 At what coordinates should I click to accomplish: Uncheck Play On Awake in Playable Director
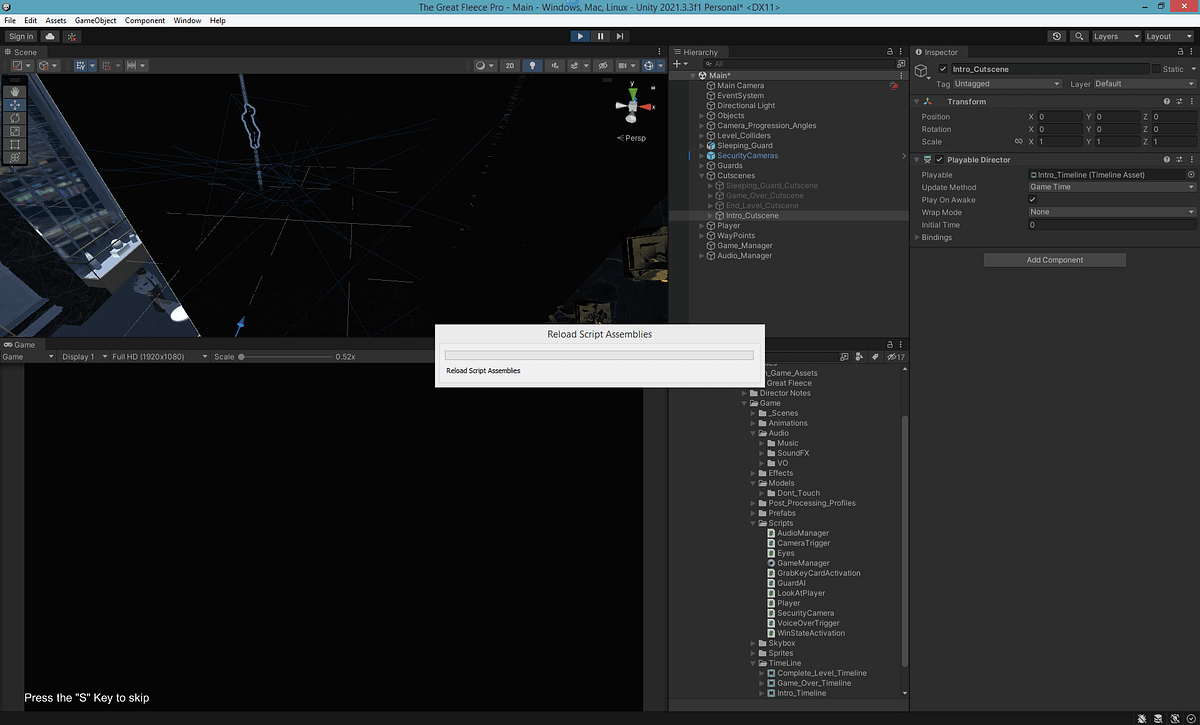[x=1033, y=198]
